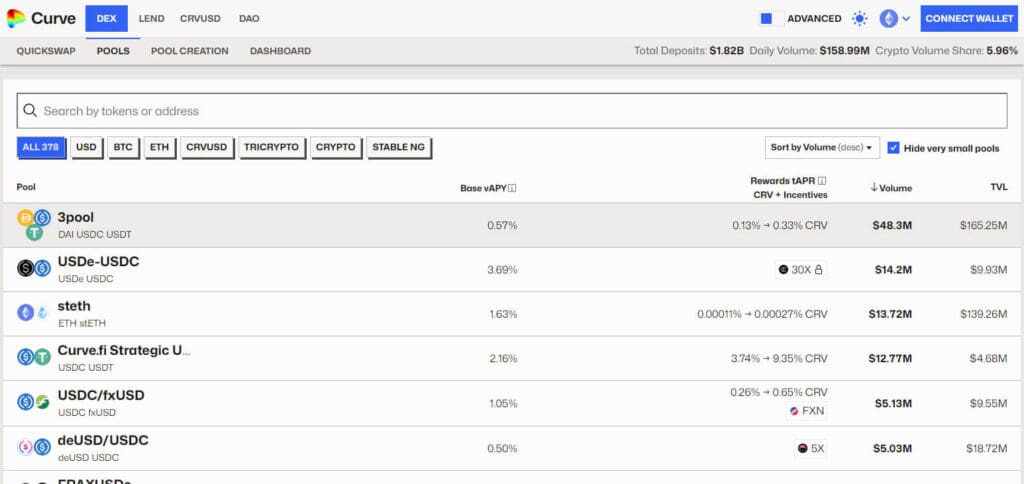Toggle the light theme sun icon
The height and width of the screenshot is (484, 1024).
(x=860, y=19)
